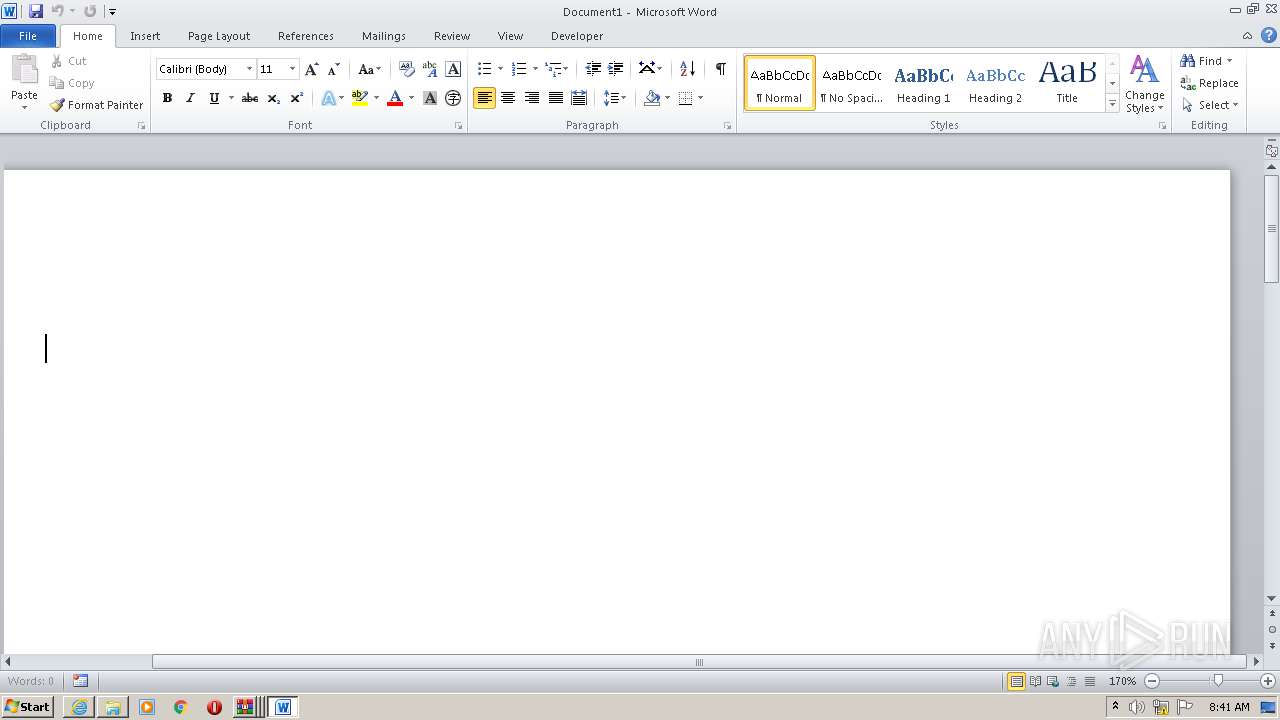The width and height of the screenshot is (1280, 720).
Task: Click the Sort A-Z icon
Action: coord(687,69)
